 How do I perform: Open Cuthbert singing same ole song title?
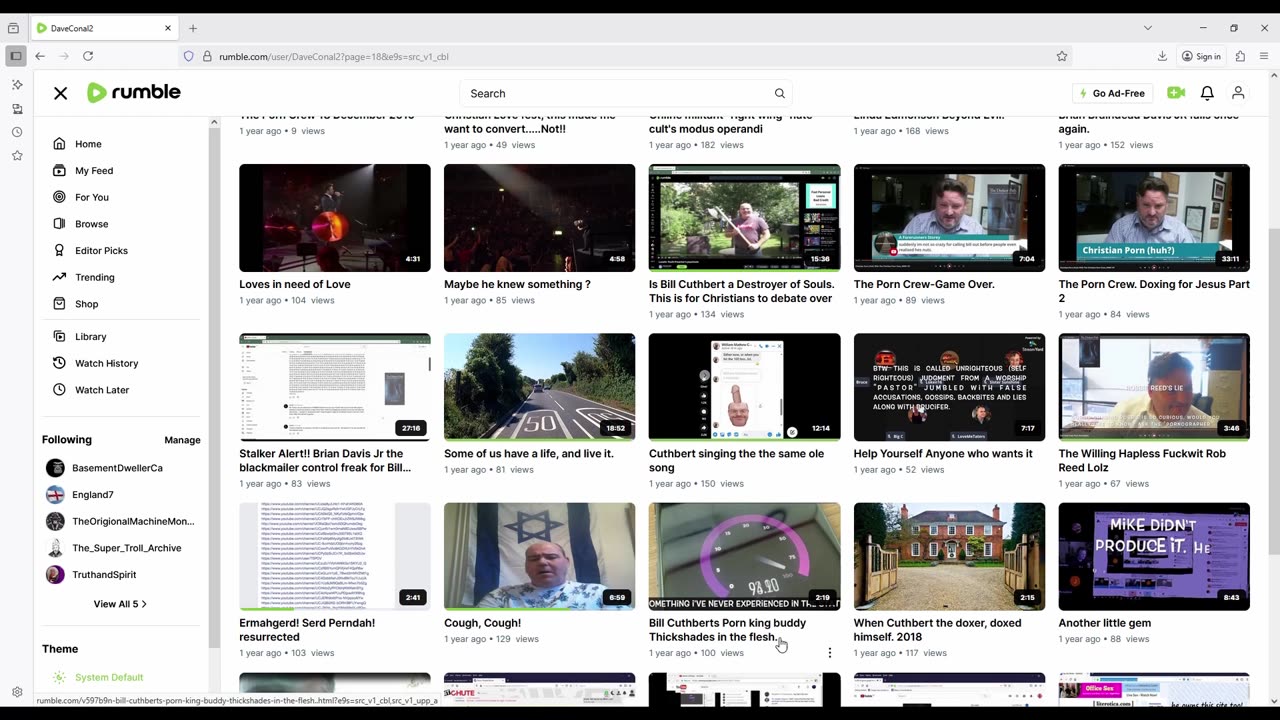pyautogui.click(x=737, y=460)
